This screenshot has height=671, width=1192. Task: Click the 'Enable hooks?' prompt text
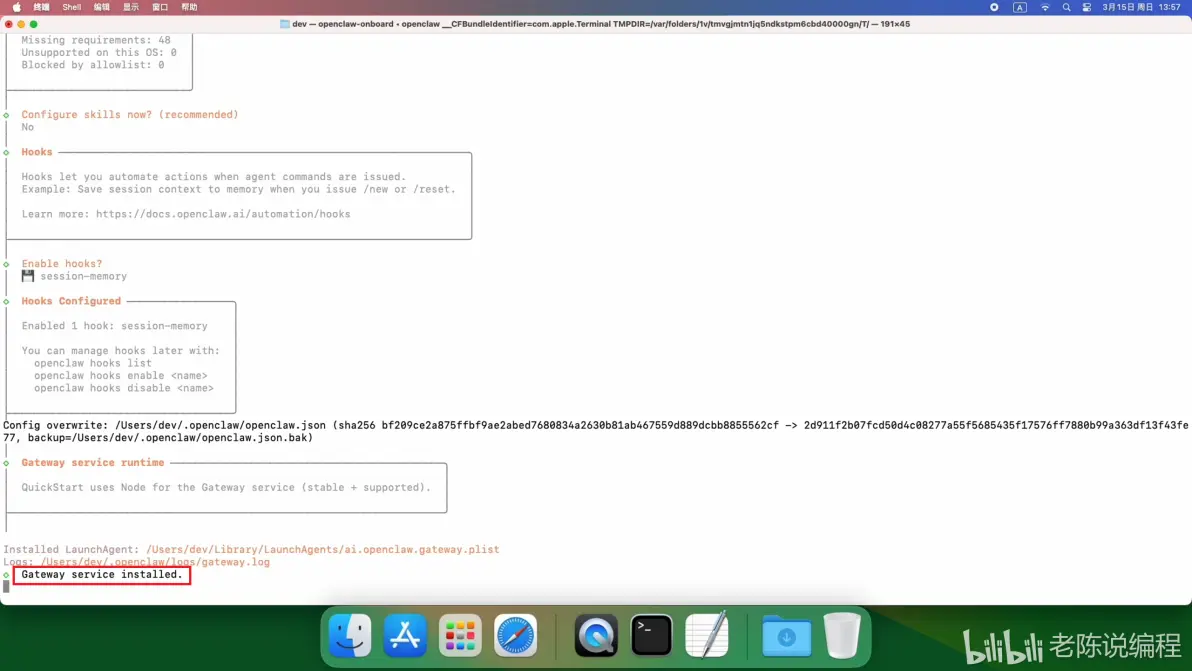point(62,264)
